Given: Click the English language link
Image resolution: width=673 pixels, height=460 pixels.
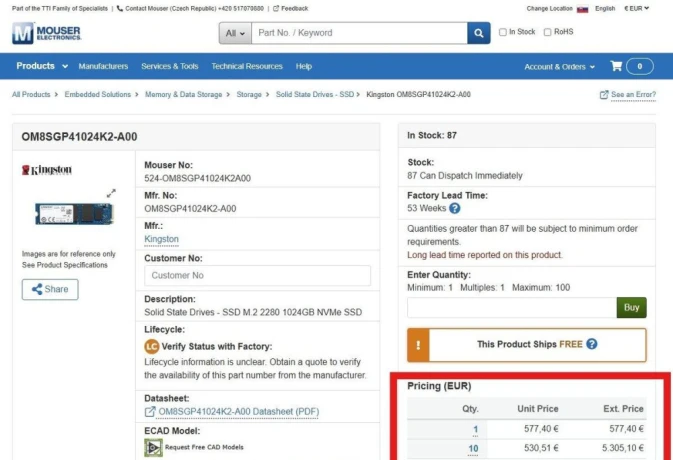Looking at the screenshot, I should click(605, 9).
